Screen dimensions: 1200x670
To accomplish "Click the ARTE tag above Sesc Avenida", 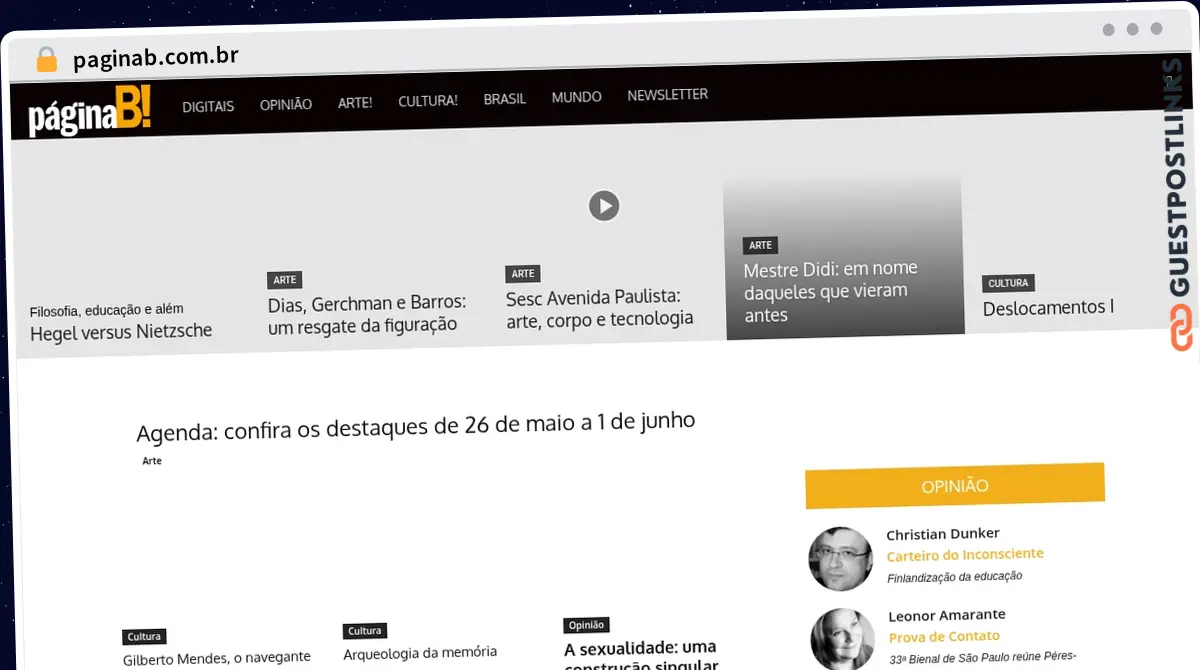I will point(523,273).
